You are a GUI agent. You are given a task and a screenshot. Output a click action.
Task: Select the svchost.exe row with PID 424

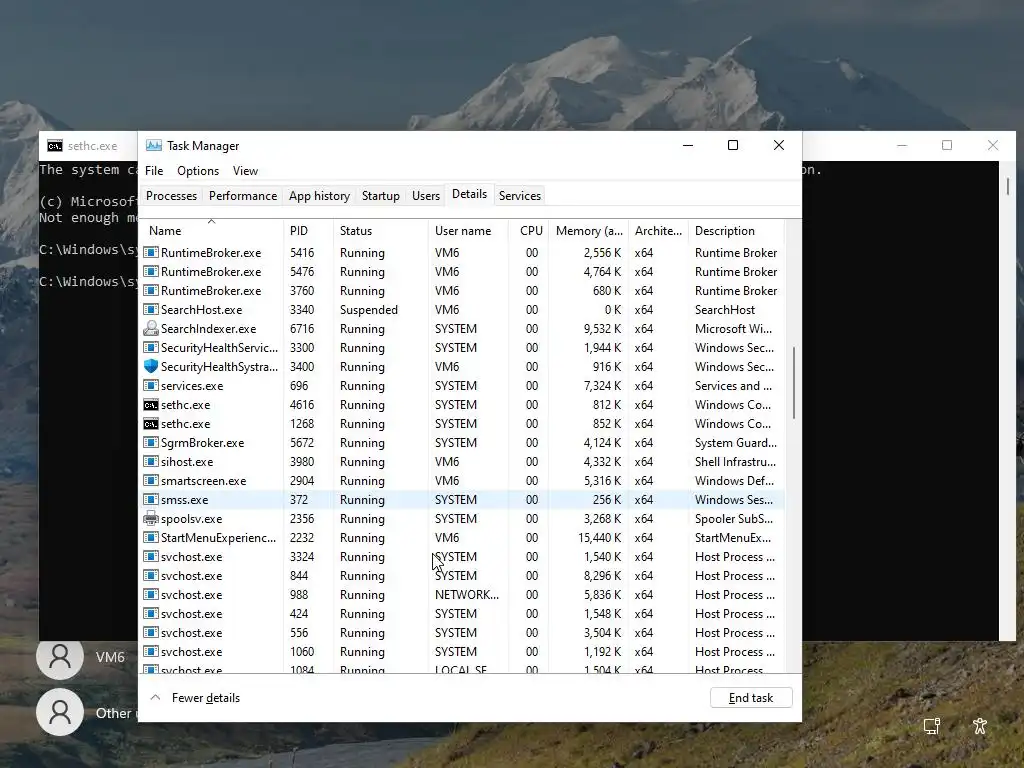pyautogui.click(x=463, y=613)
